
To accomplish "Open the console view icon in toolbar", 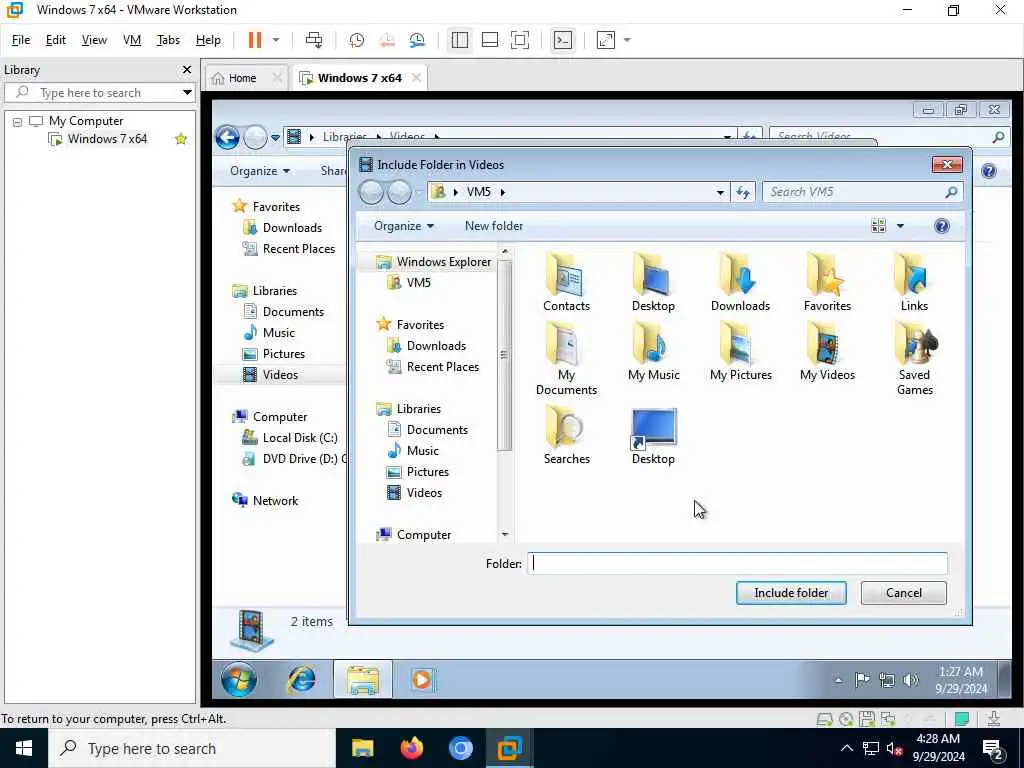I will pyautogui.click(x=562, y=40).
